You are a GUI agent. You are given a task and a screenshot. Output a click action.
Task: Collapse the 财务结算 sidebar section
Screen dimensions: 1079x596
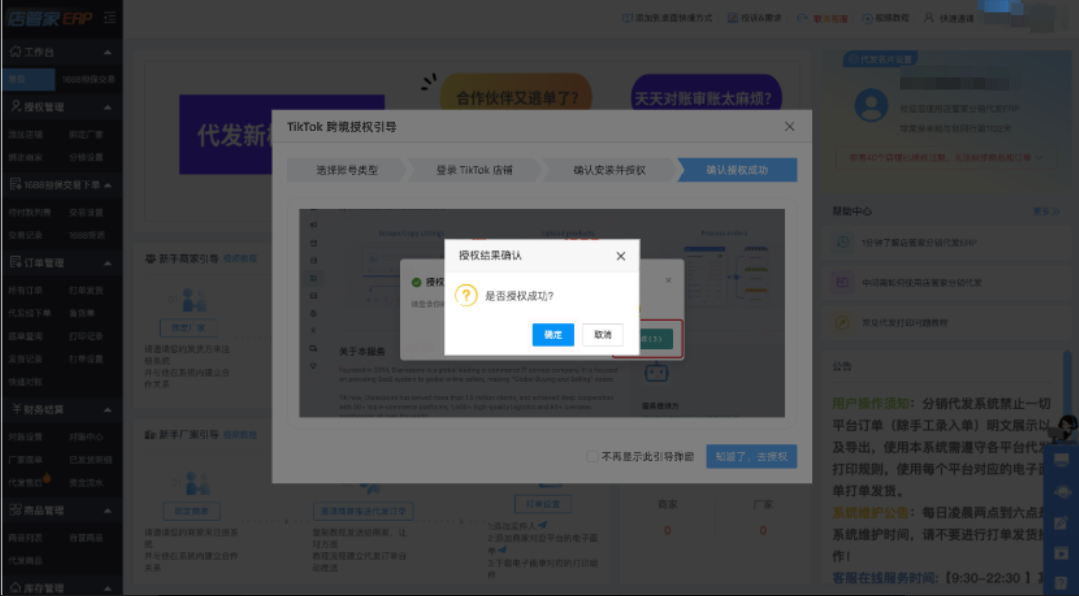point(107,409)
